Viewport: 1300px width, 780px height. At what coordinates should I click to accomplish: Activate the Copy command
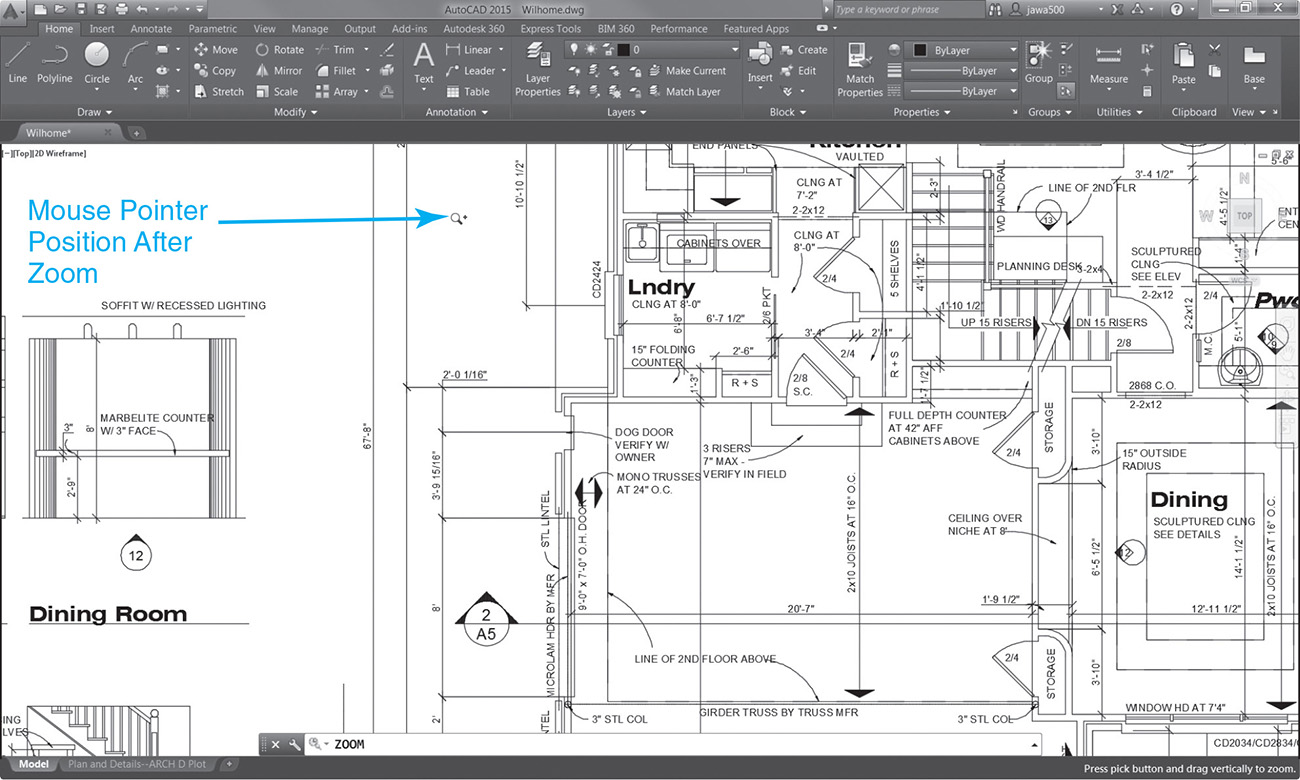click(214, 71)
